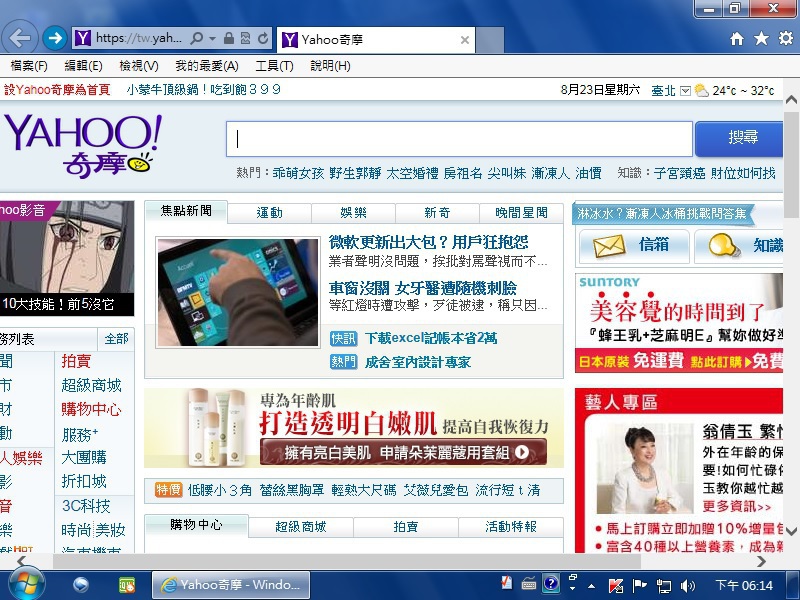Open 淋冰水？漸凍人冰桶挑戰問答集 link
This screenshot has height=600, width=800.
coord(662,213)
